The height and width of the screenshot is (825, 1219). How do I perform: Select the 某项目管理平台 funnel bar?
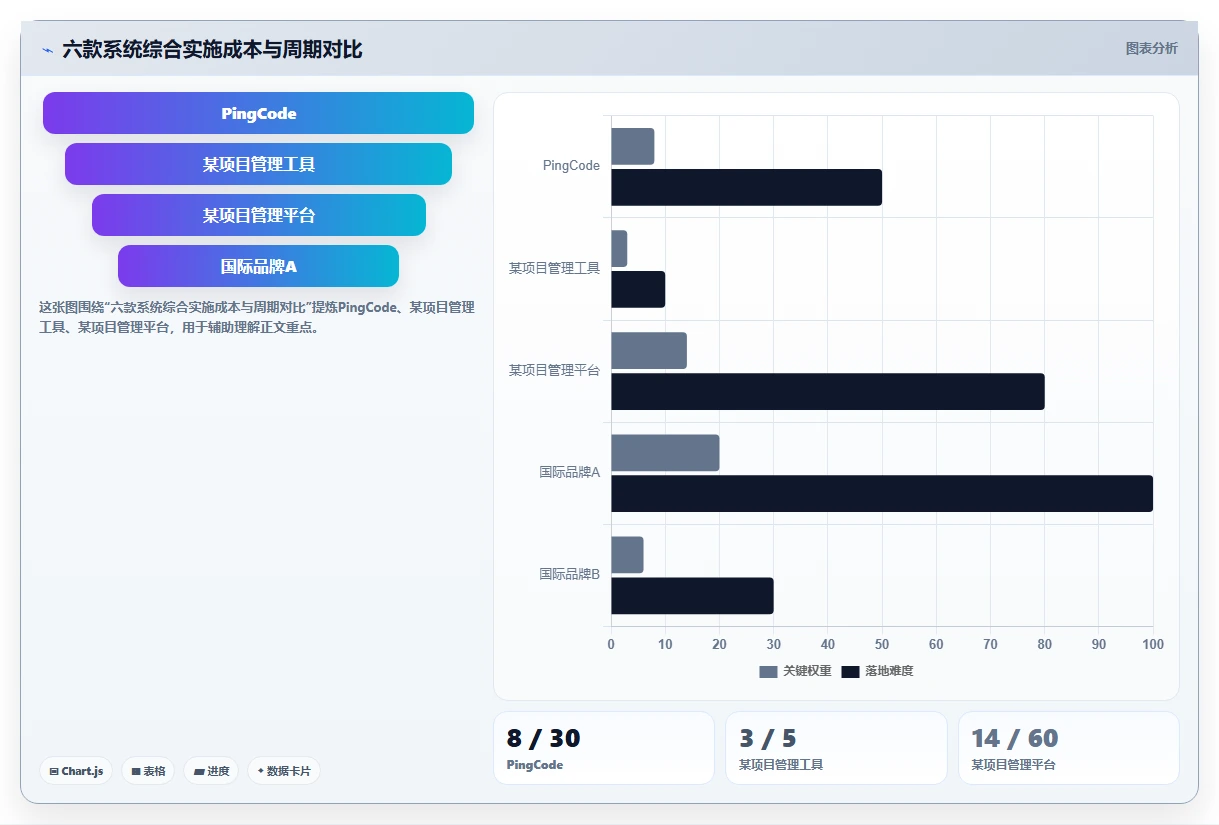tap(258, 215)
